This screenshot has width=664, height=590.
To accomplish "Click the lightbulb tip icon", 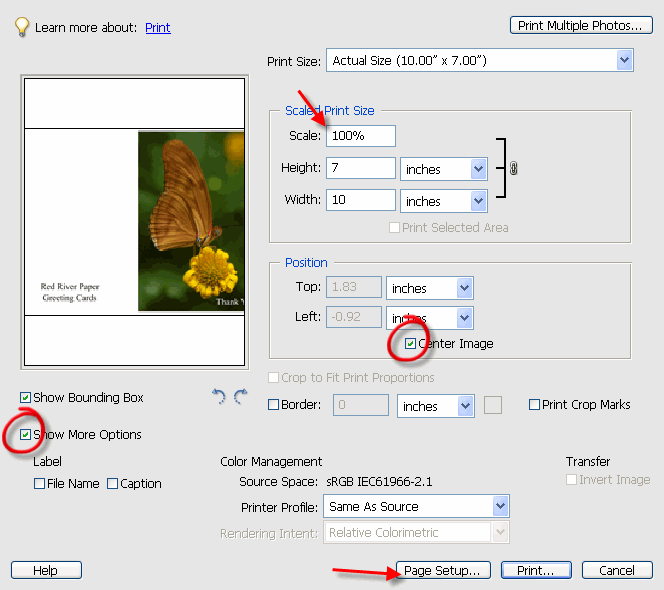I will coord(21,26).
